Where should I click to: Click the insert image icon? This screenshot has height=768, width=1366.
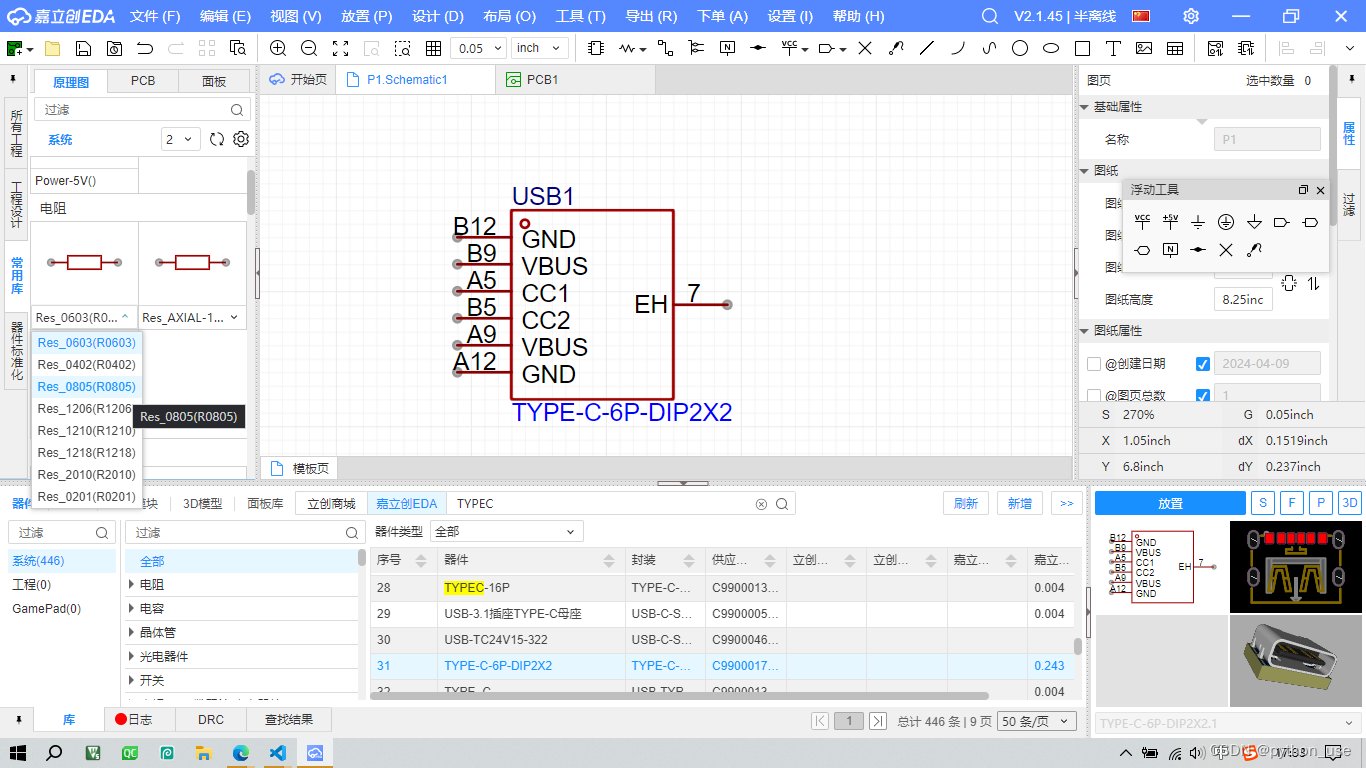pyautogui.click(x=1144, y=48)
